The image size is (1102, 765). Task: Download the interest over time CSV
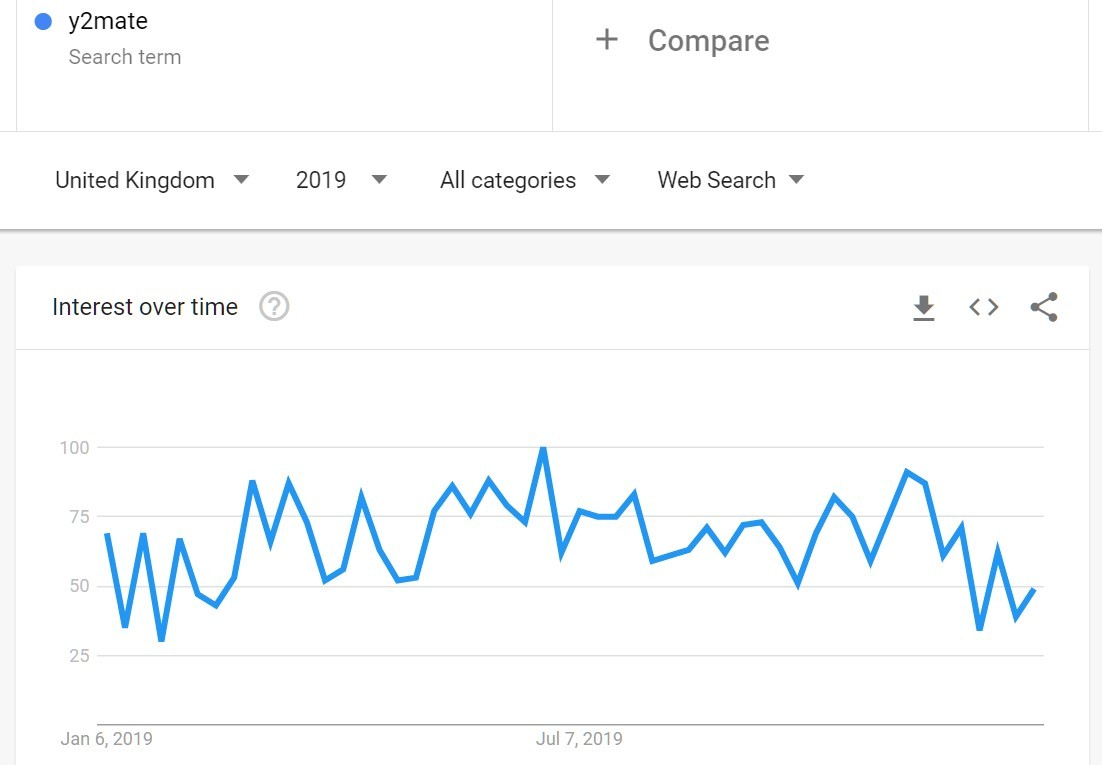(923, 308)
